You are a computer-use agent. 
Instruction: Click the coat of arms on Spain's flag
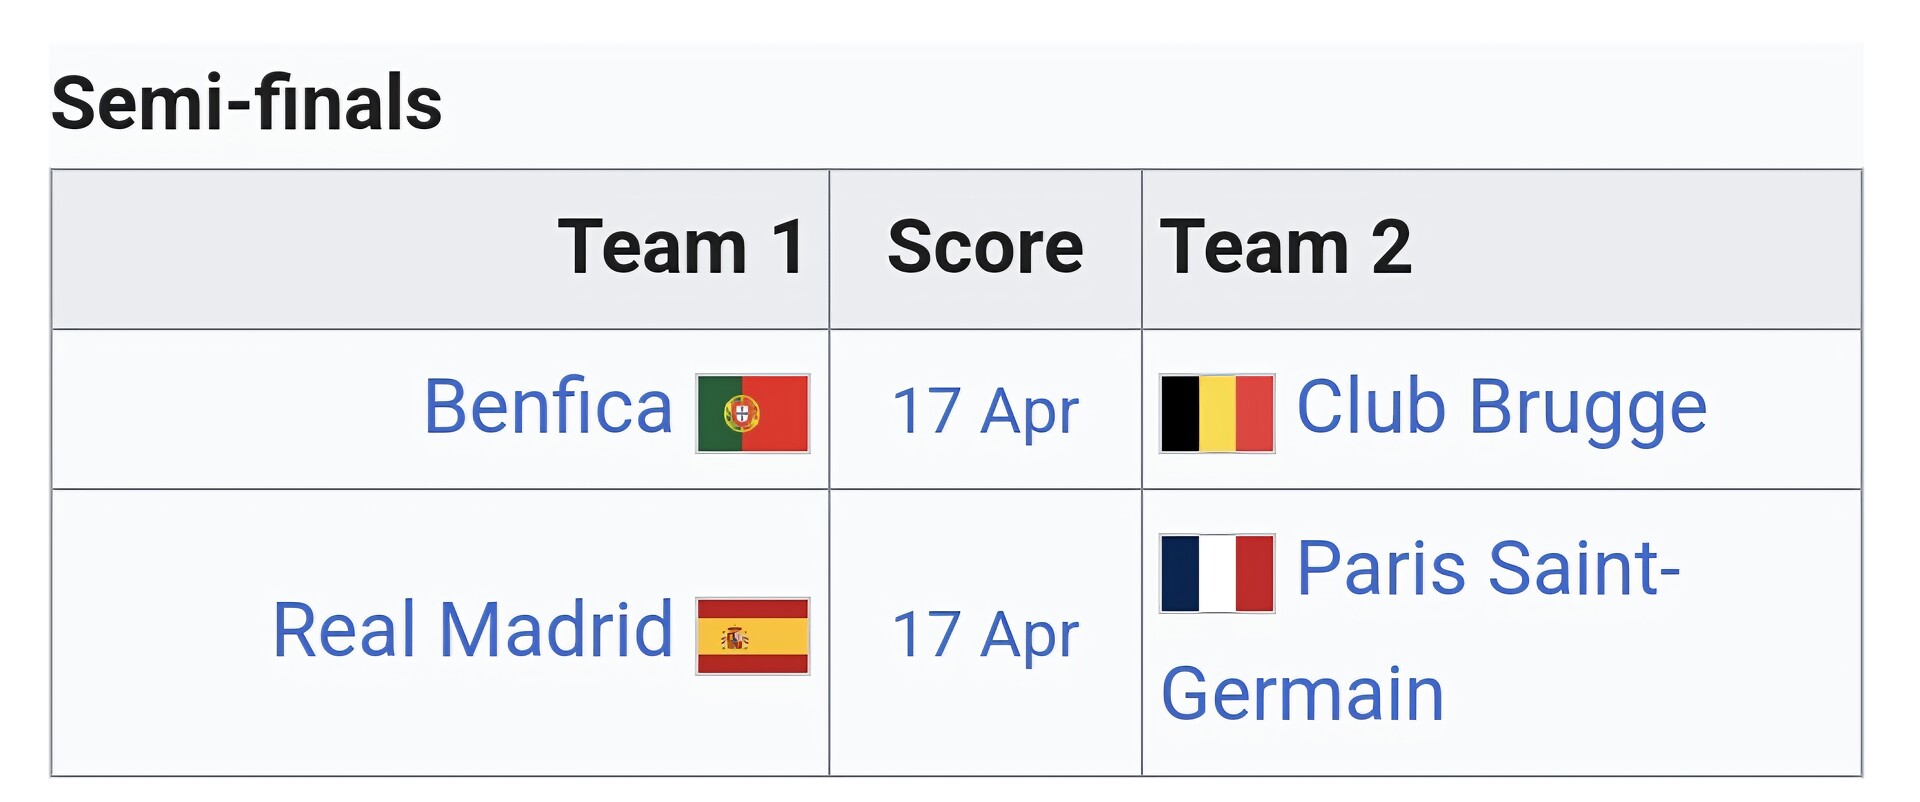(735, 637)
